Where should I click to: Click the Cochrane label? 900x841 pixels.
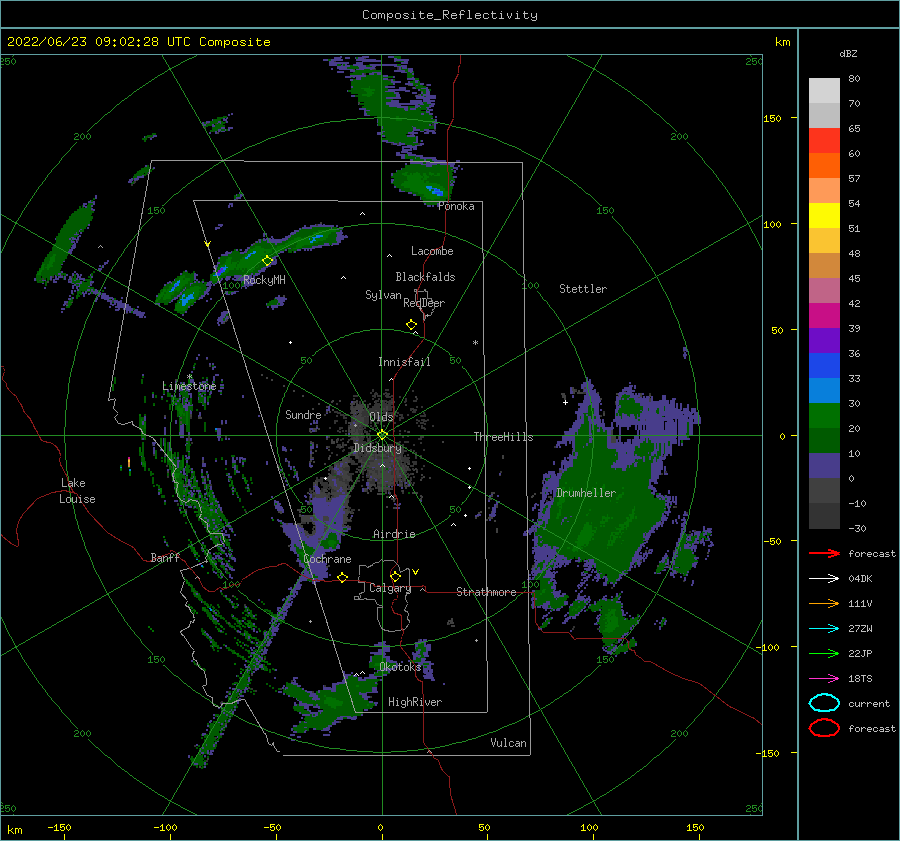327,559
